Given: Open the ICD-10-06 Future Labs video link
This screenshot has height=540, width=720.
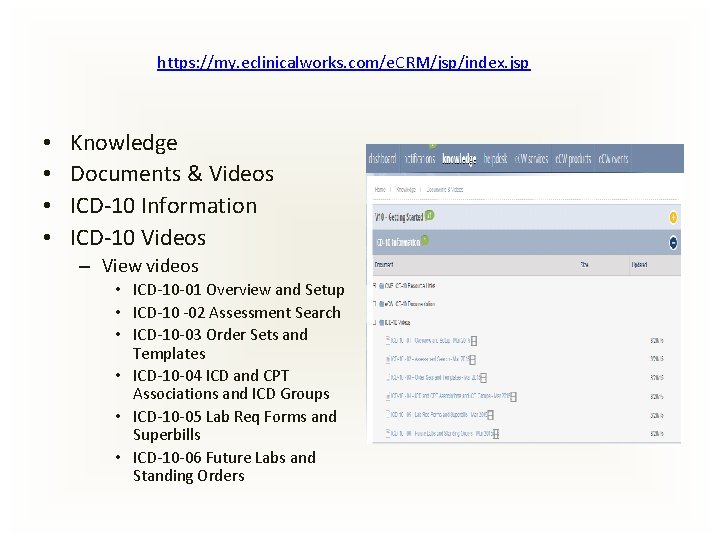Looking at the screenshot, I should click(x=442, y=433).
